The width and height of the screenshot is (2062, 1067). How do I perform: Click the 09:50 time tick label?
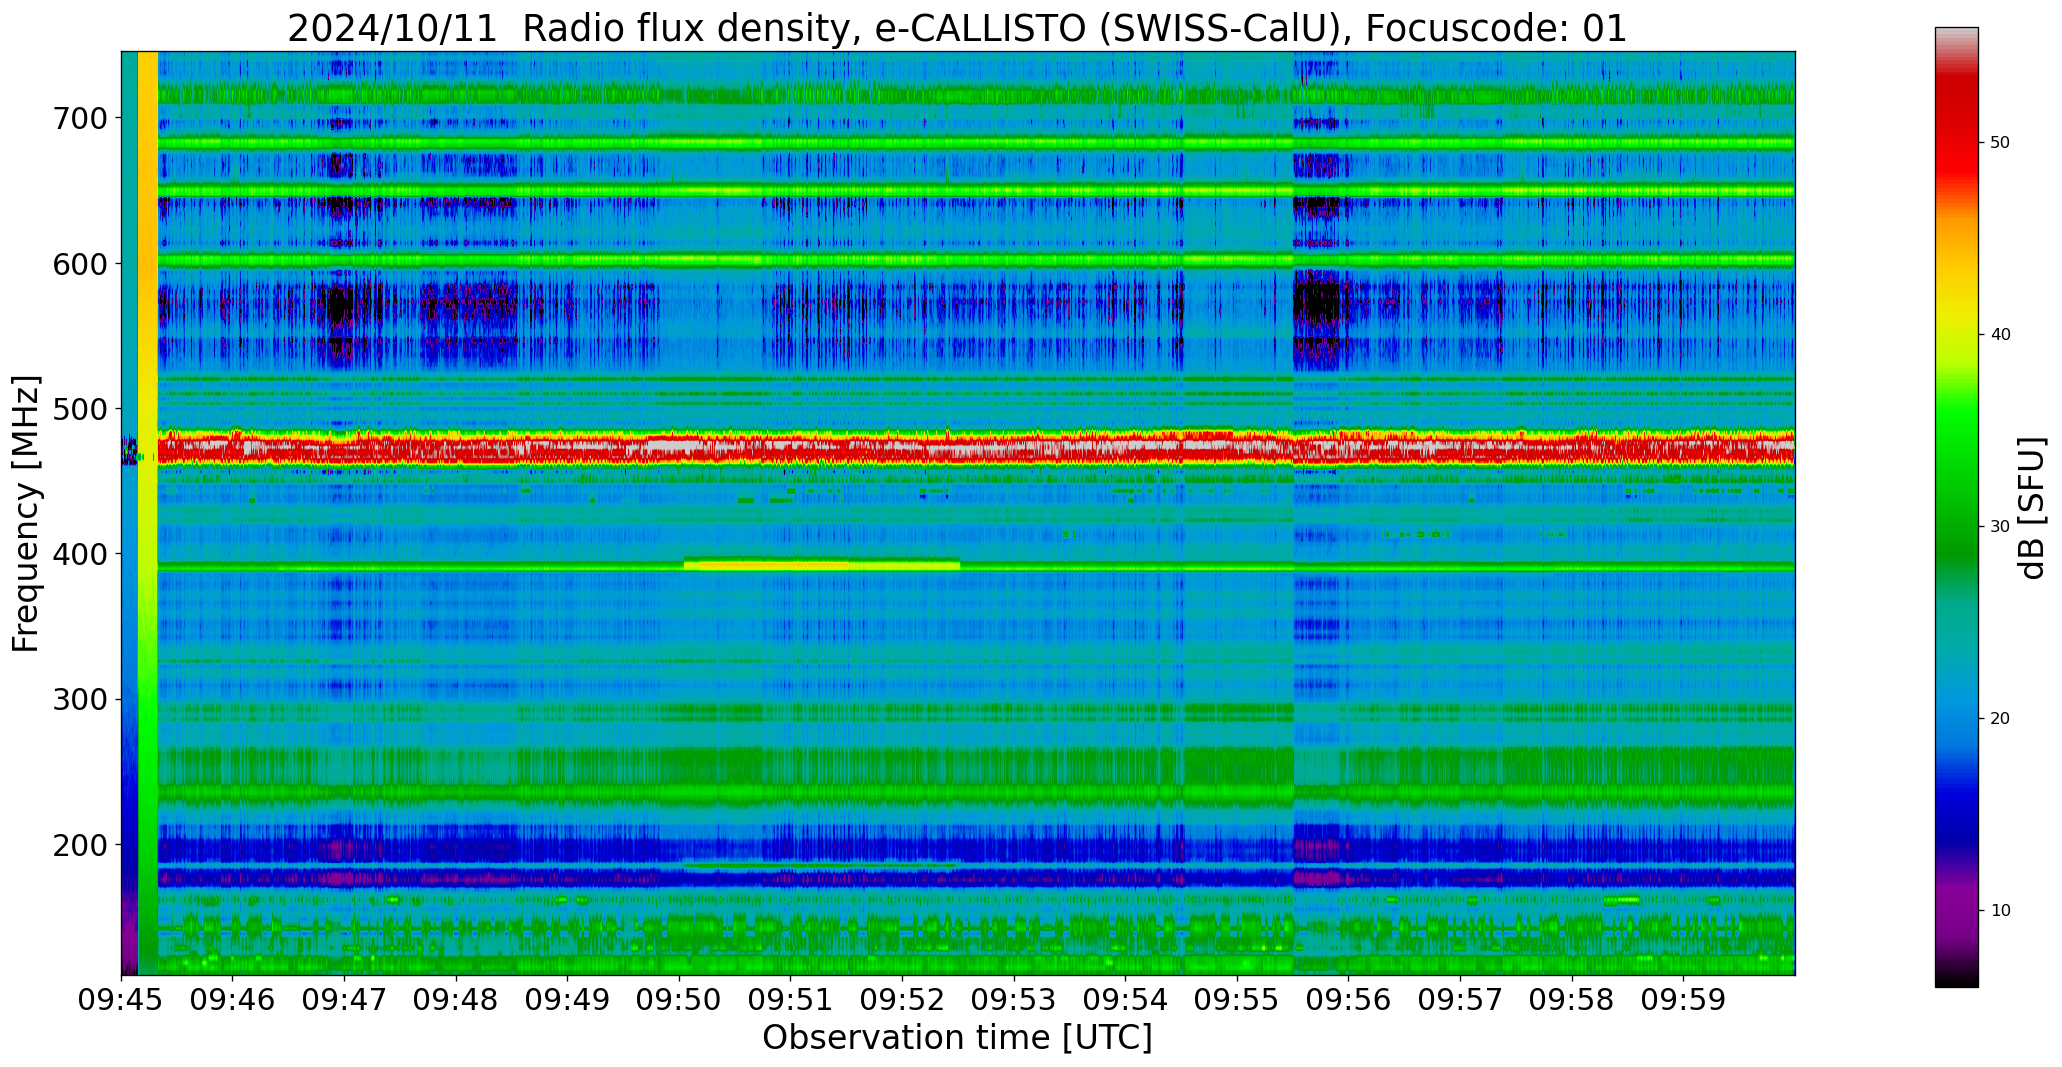click(x=680, y=1000)
